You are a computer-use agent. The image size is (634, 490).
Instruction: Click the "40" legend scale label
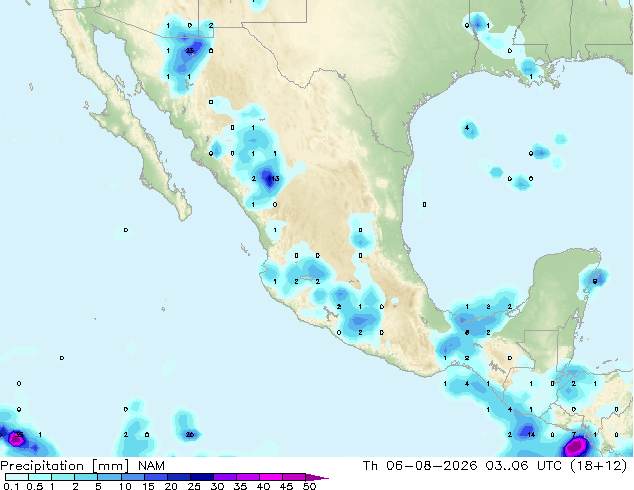click(x=263, y=486)
